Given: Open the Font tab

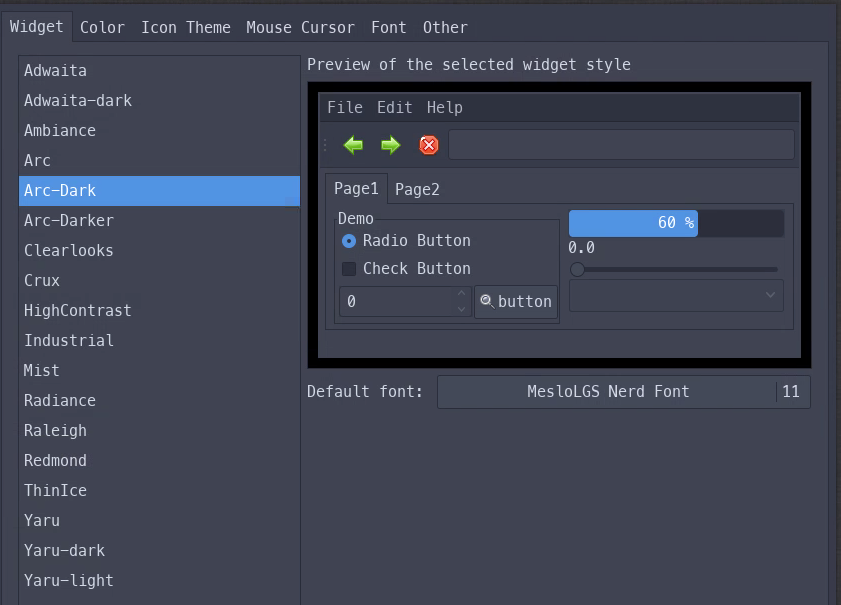Looking at the screenshot, I should [389, 27].
